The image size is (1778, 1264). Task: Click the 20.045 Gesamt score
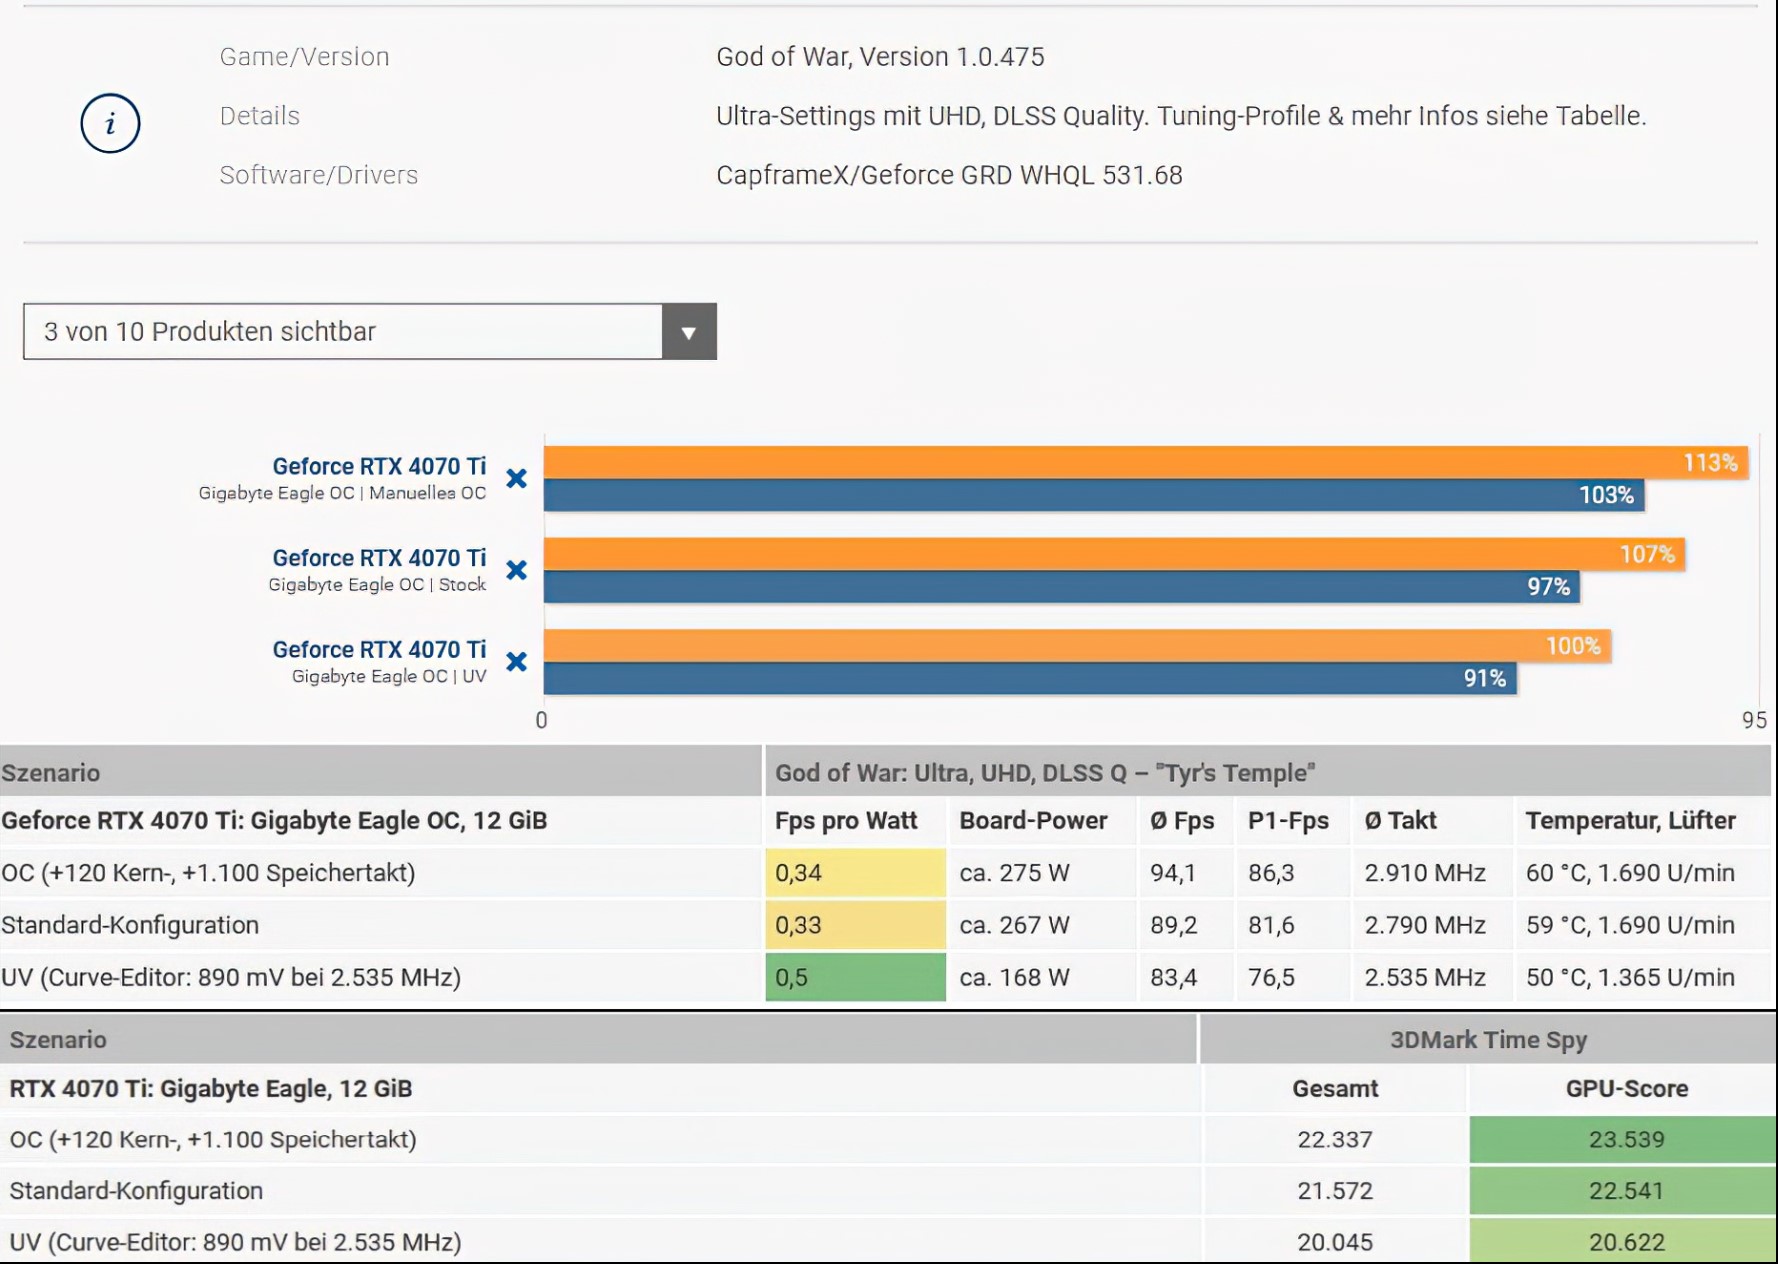coord(1335,1242)
